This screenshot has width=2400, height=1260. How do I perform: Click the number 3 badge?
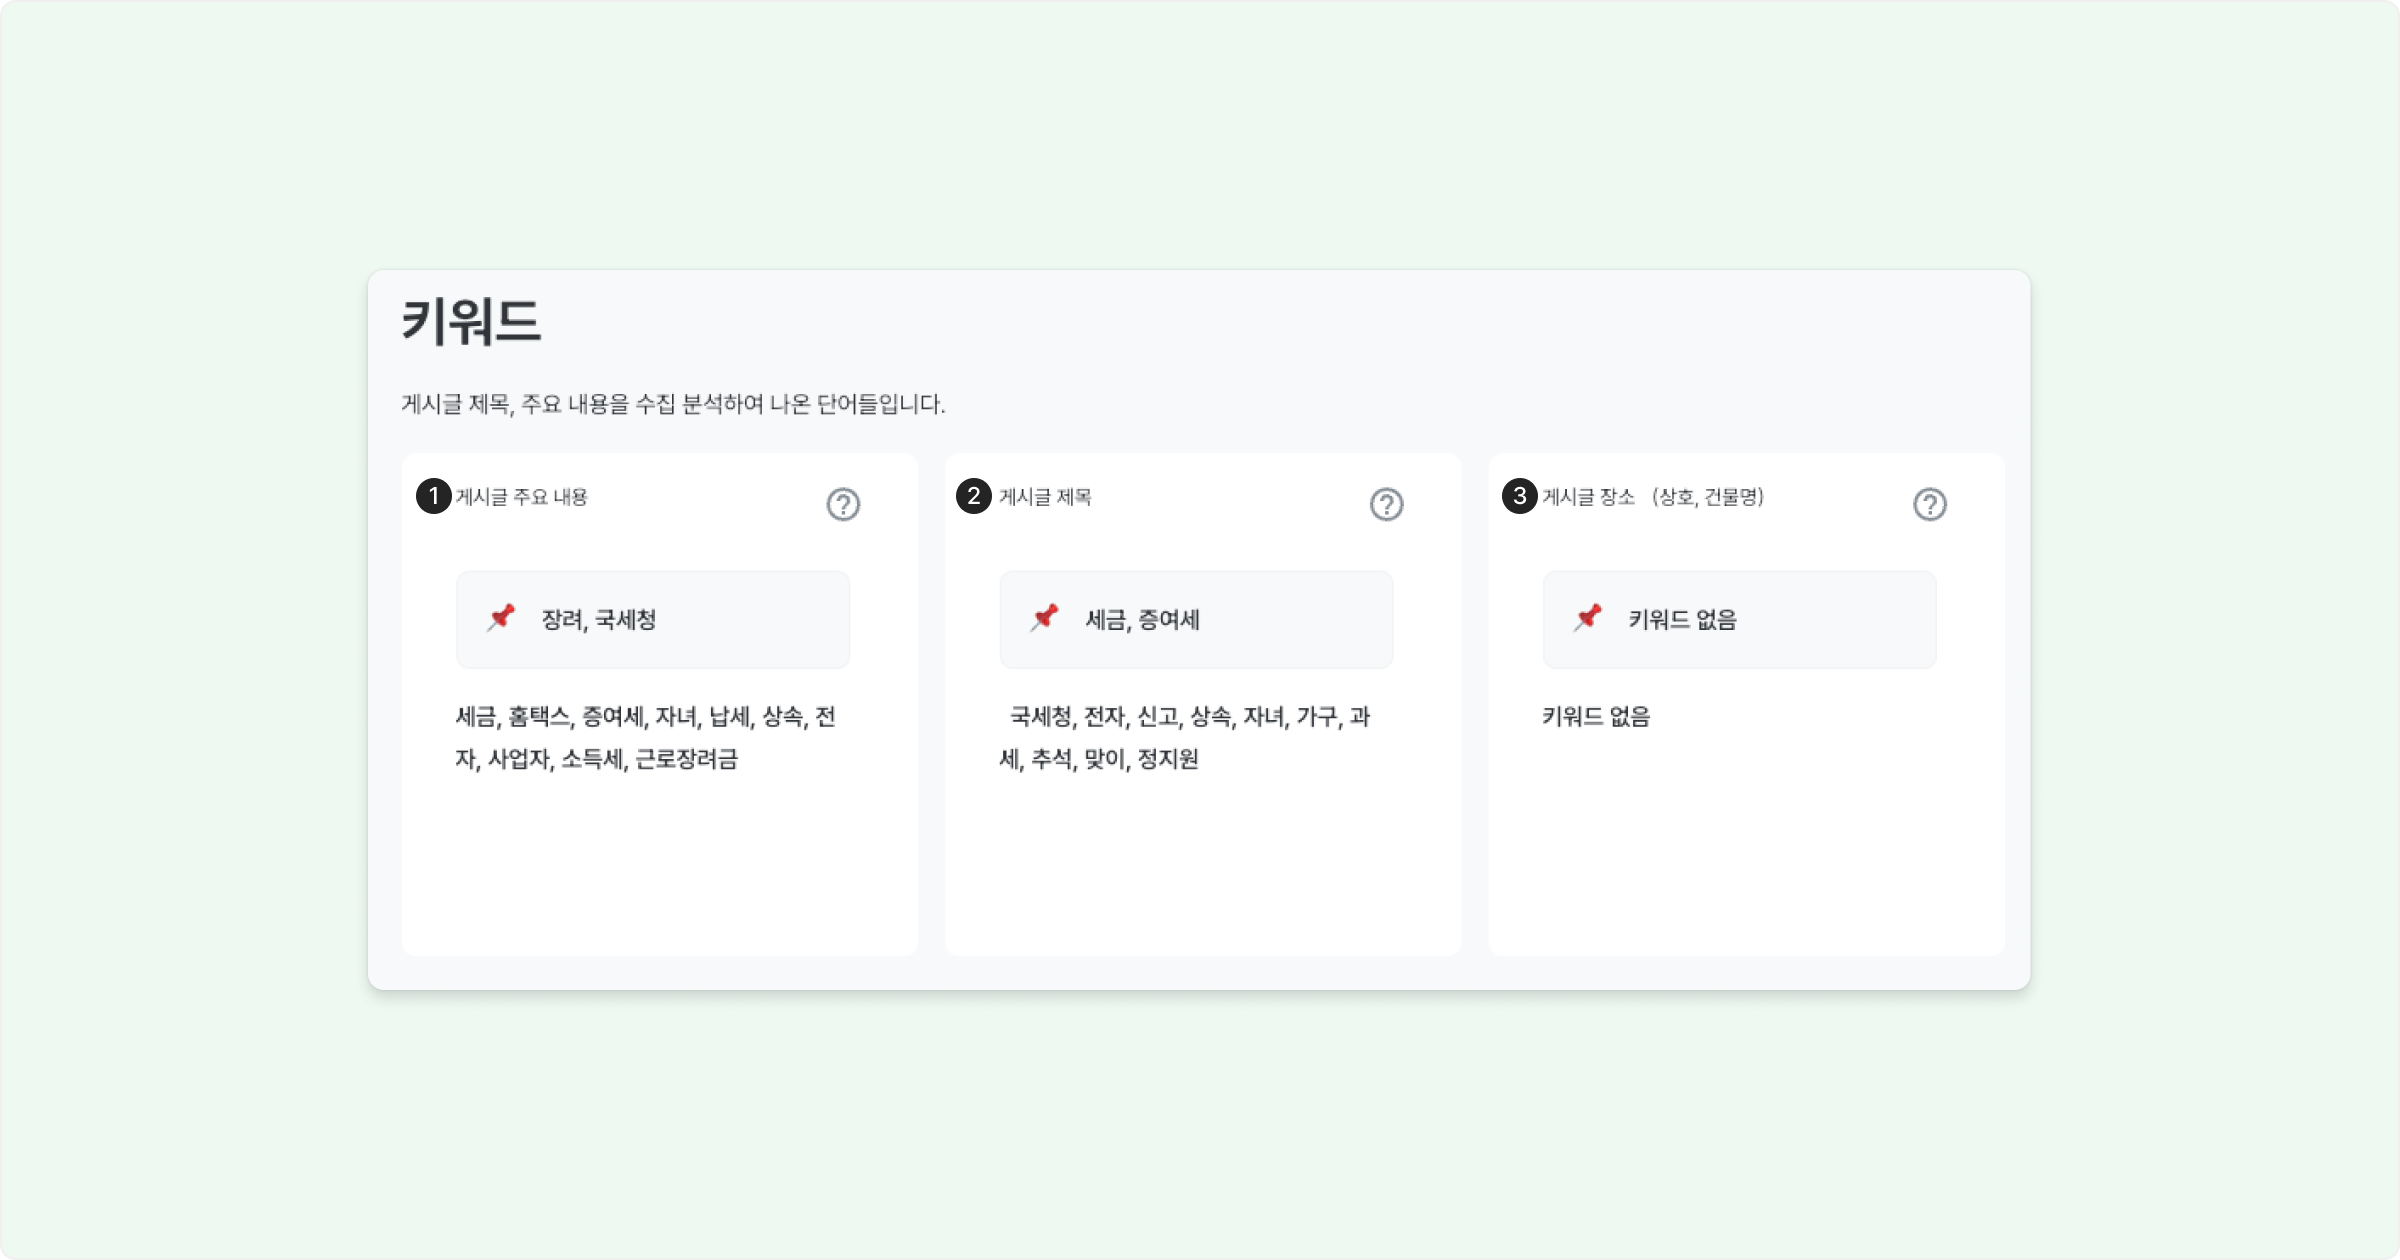click(1520, 496)
